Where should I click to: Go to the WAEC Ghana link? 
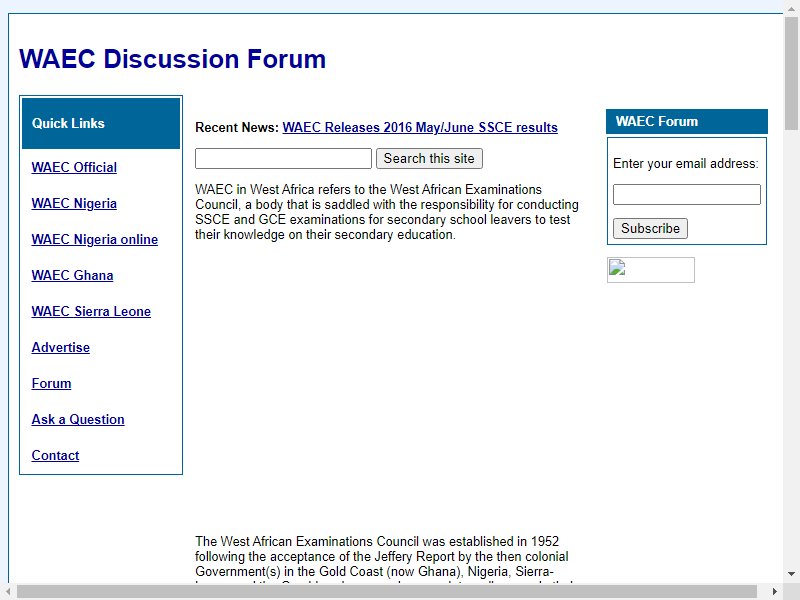72,276
